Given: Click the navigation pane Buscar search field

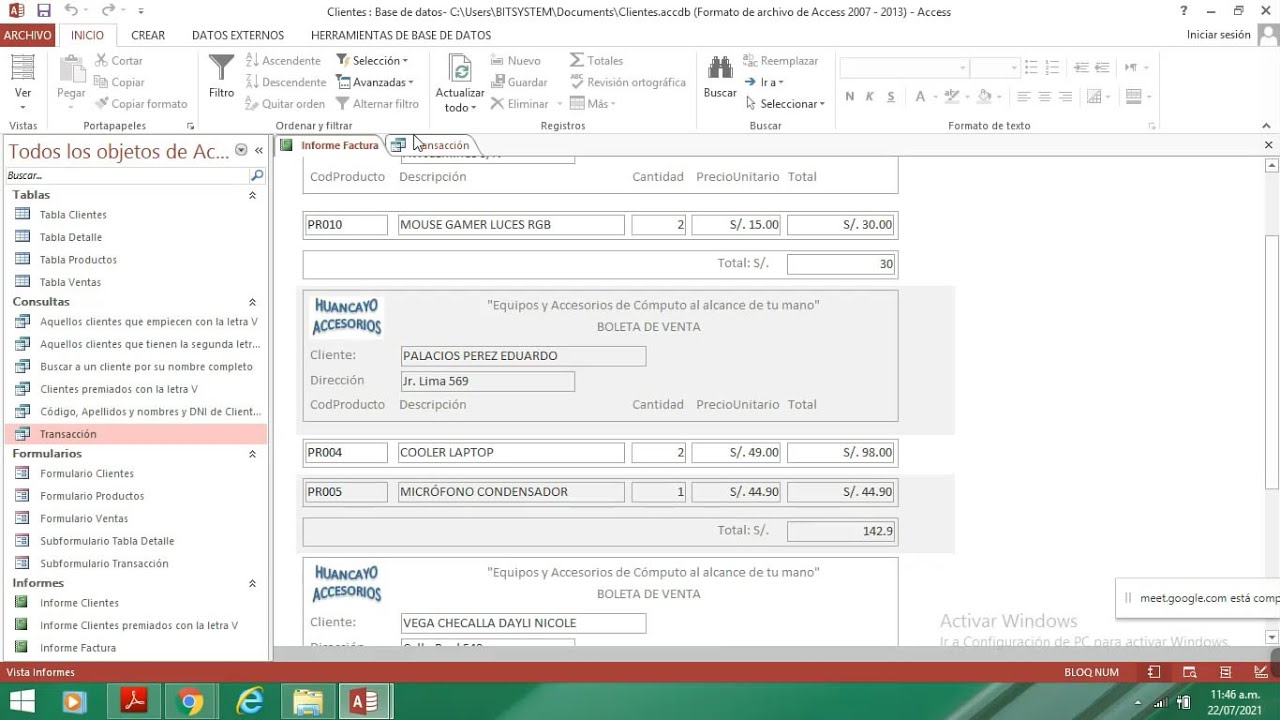Looking at the screenshot, I should point(127,175).
